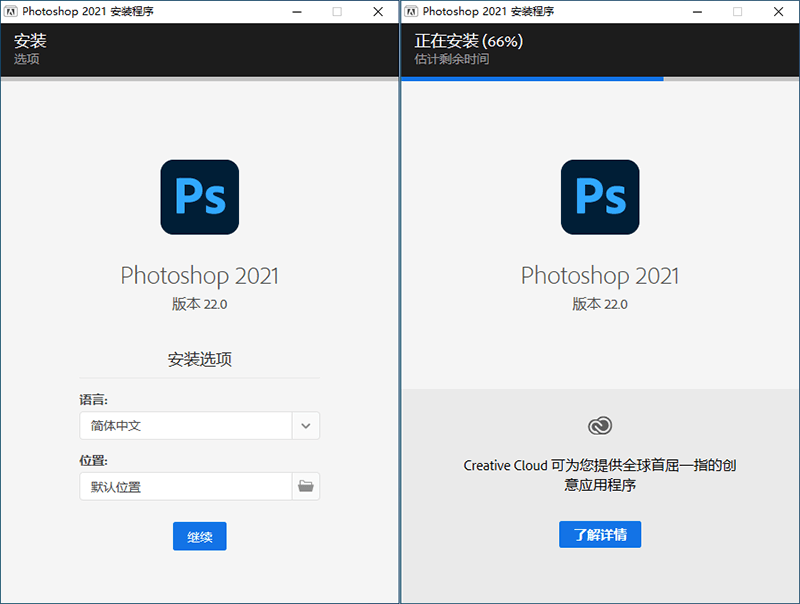Image resolution: width=800 pixels, height=604 pixels.
Task: Click the 安装选项 heading text
Action: pyautogui.click(x=199, y=360)
